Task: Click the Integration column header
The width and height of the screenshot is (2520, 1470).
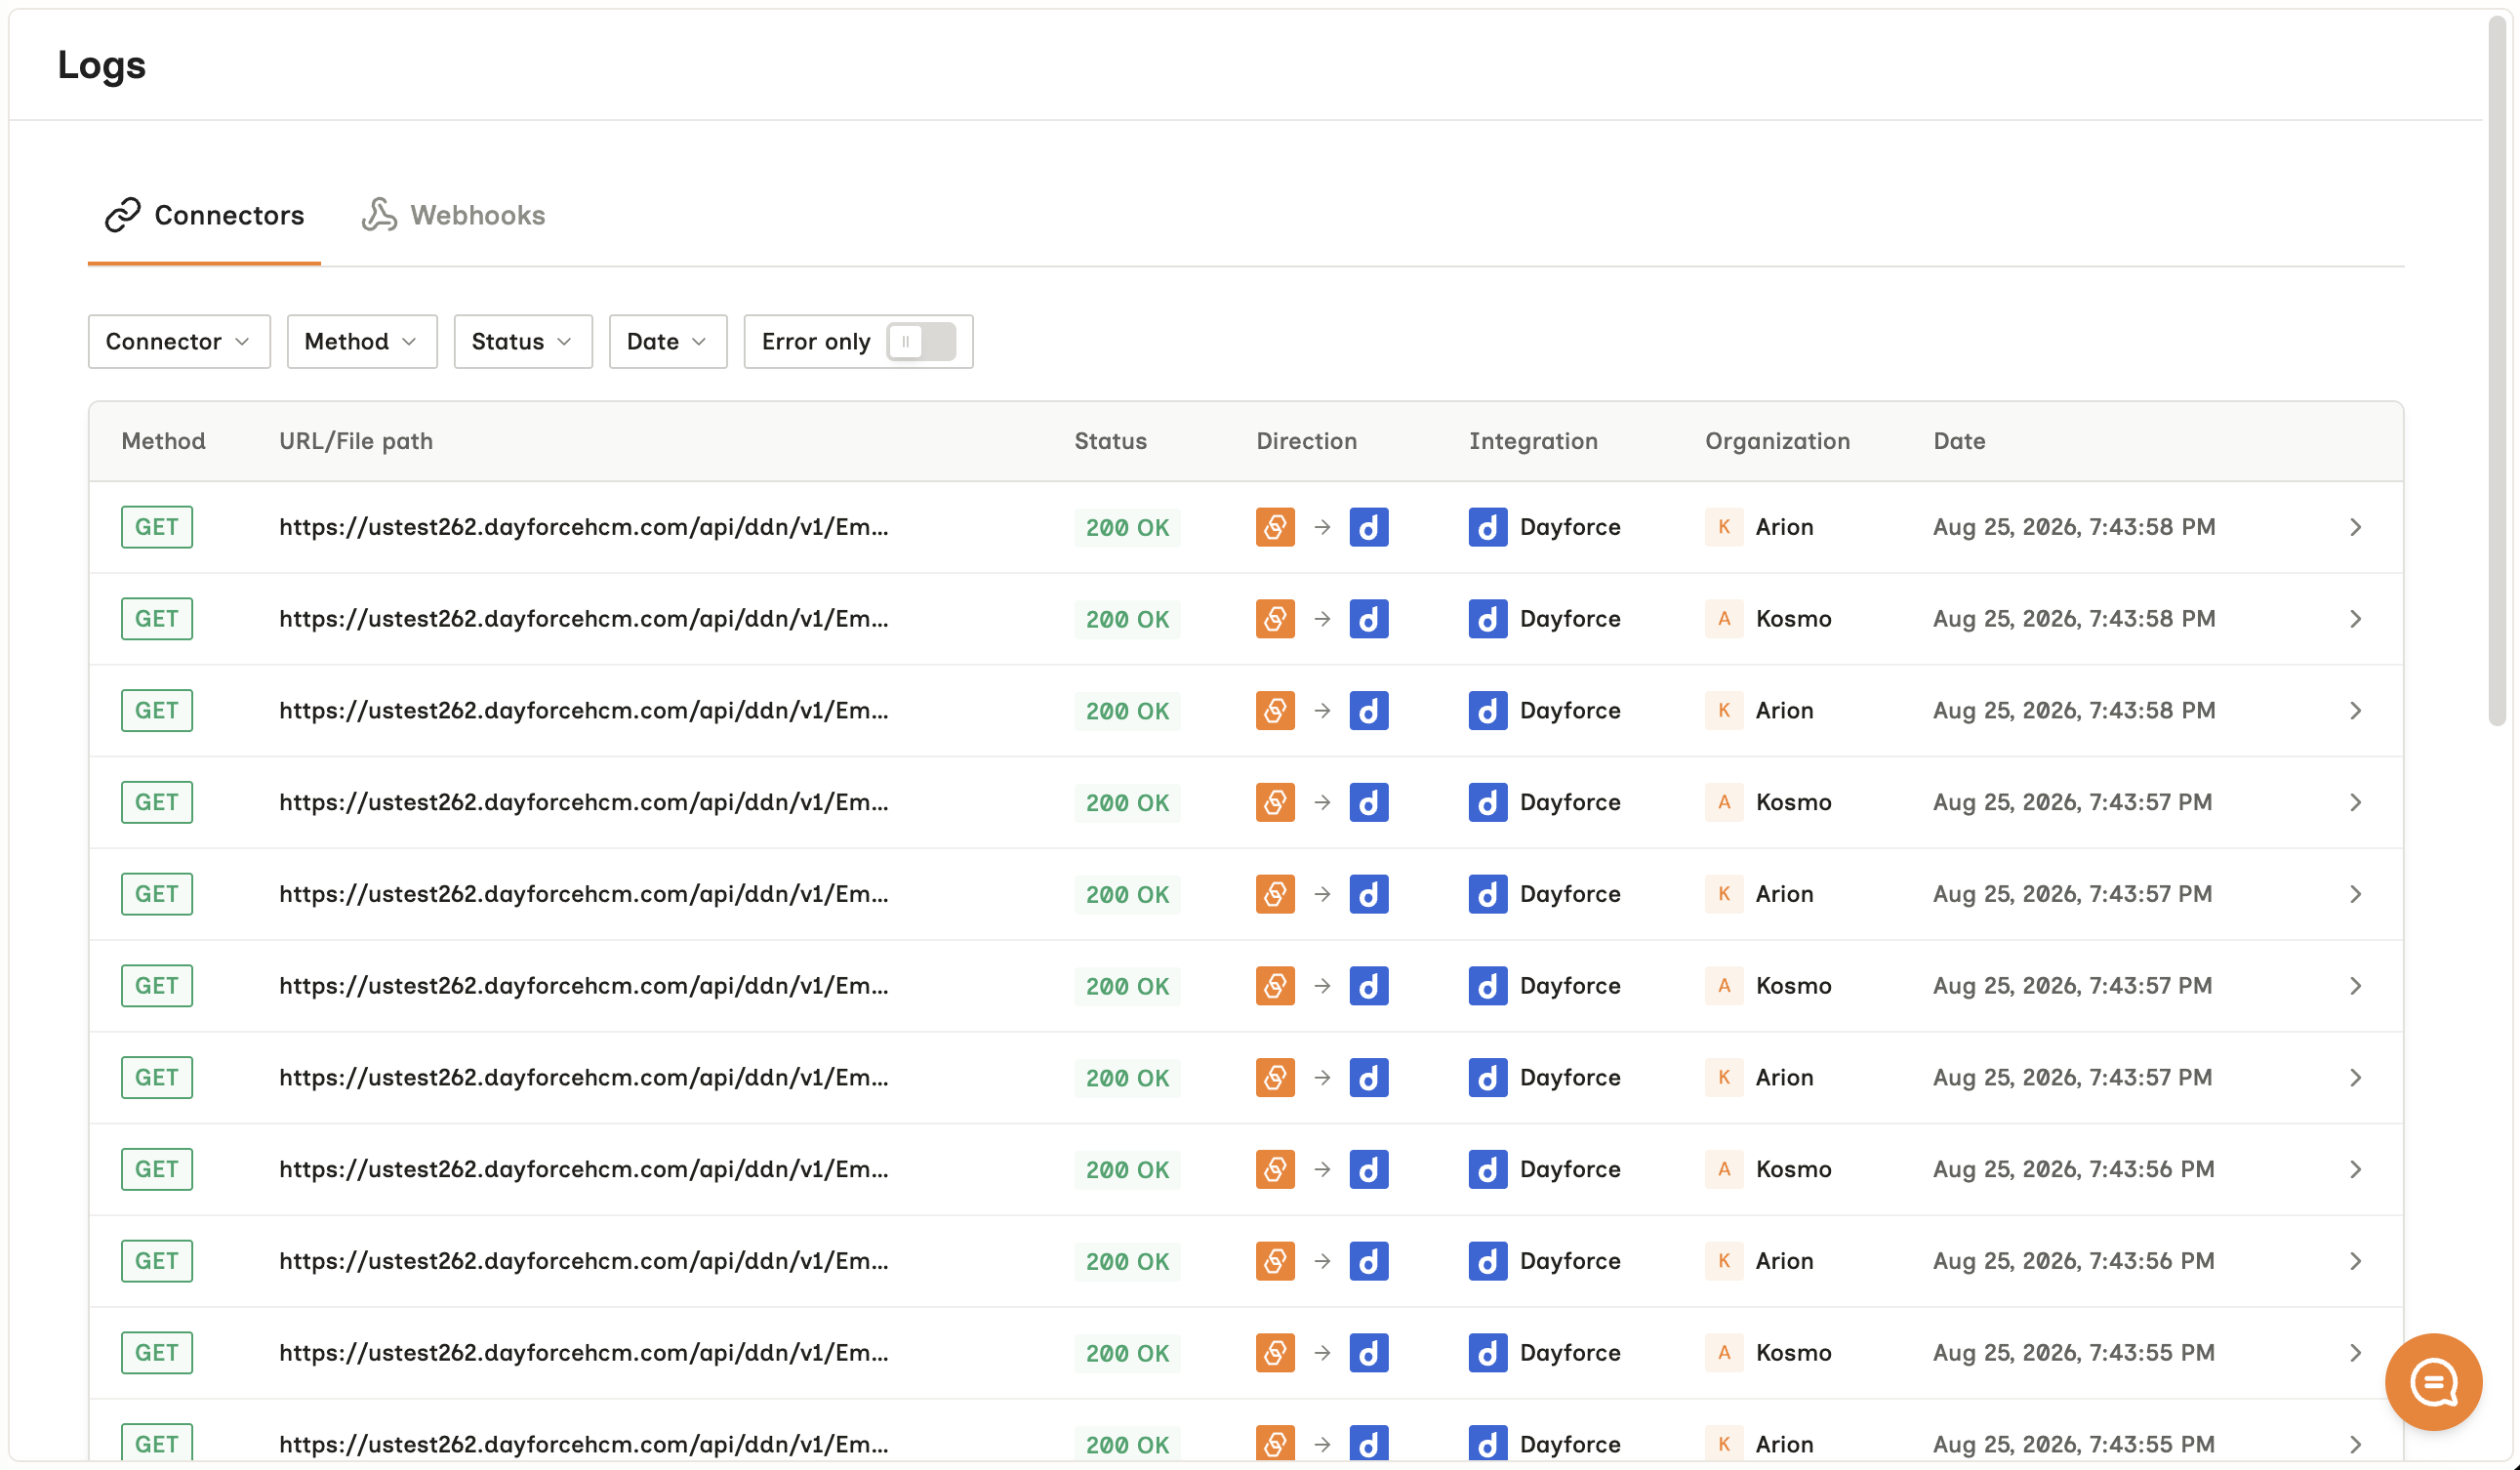Action: pos(1533,441)
